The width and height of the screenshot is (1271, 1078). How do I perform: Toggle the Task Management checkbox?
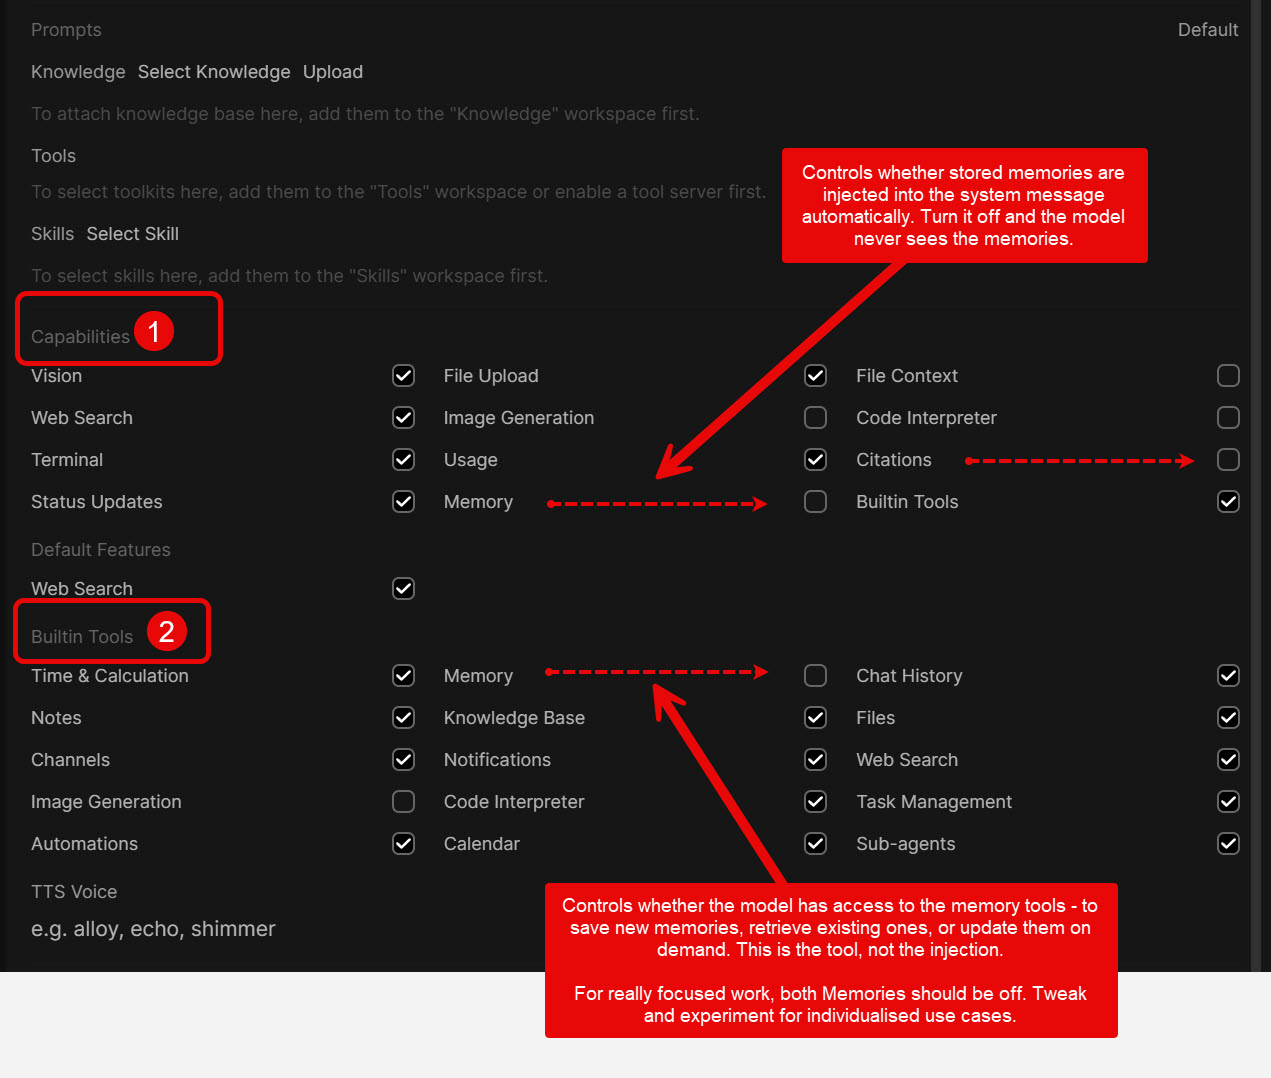pos(1228,802)
